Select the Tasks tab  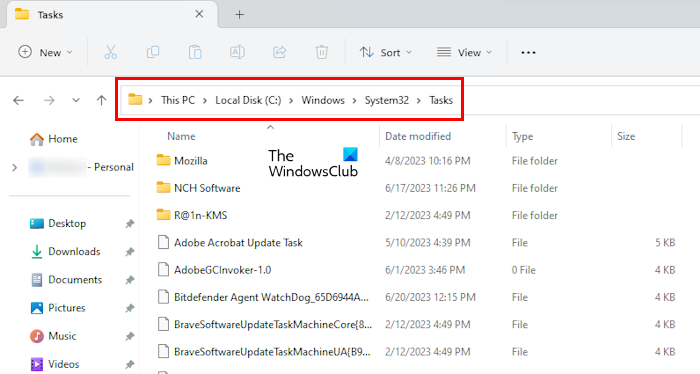click(x=112, y=15)
